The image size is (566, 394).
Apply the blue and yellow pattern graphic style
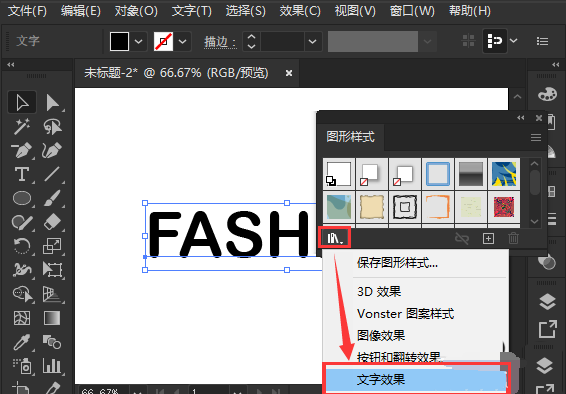point(504,174)
